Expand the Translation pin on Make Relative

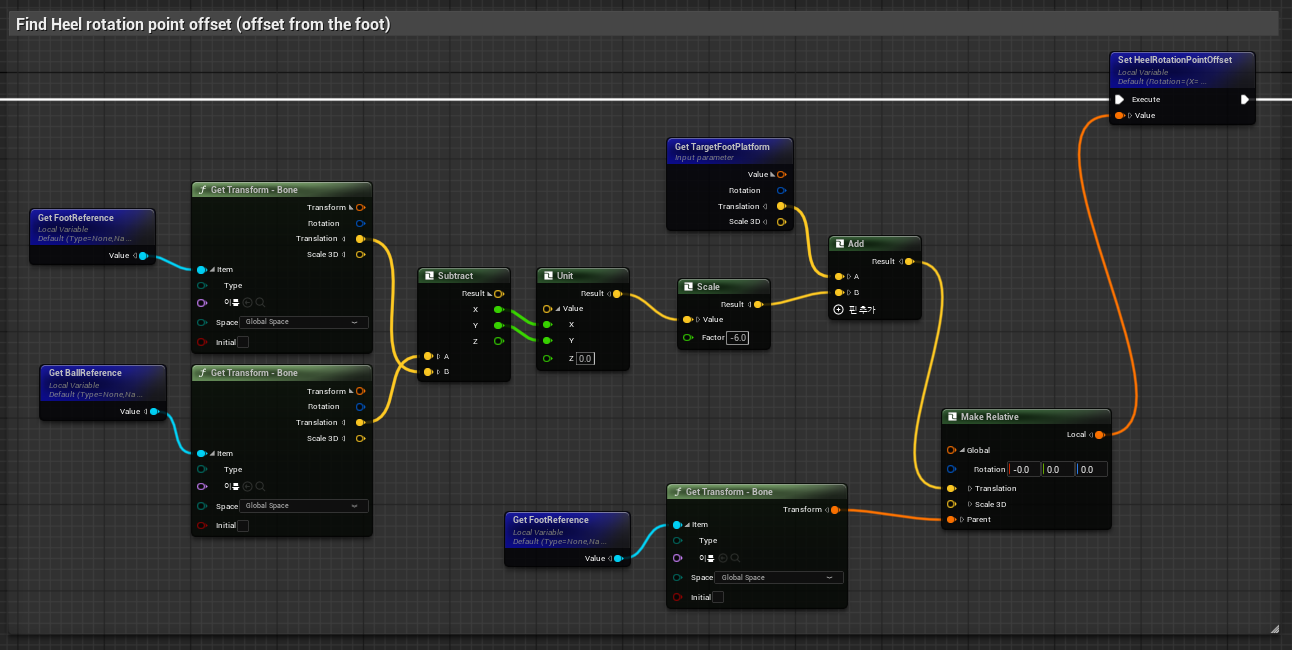coord(970,488)
